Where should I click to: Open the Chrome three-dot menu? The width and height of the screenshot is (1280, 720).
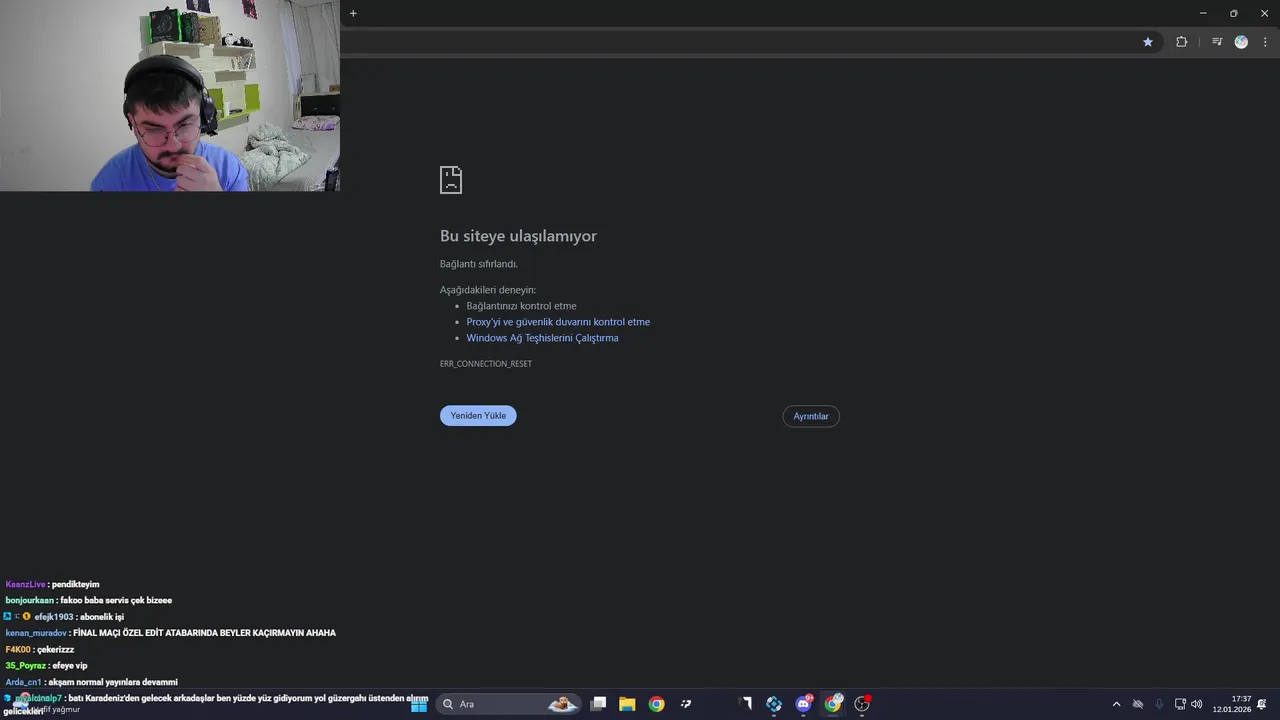(x=1265, y=42)
